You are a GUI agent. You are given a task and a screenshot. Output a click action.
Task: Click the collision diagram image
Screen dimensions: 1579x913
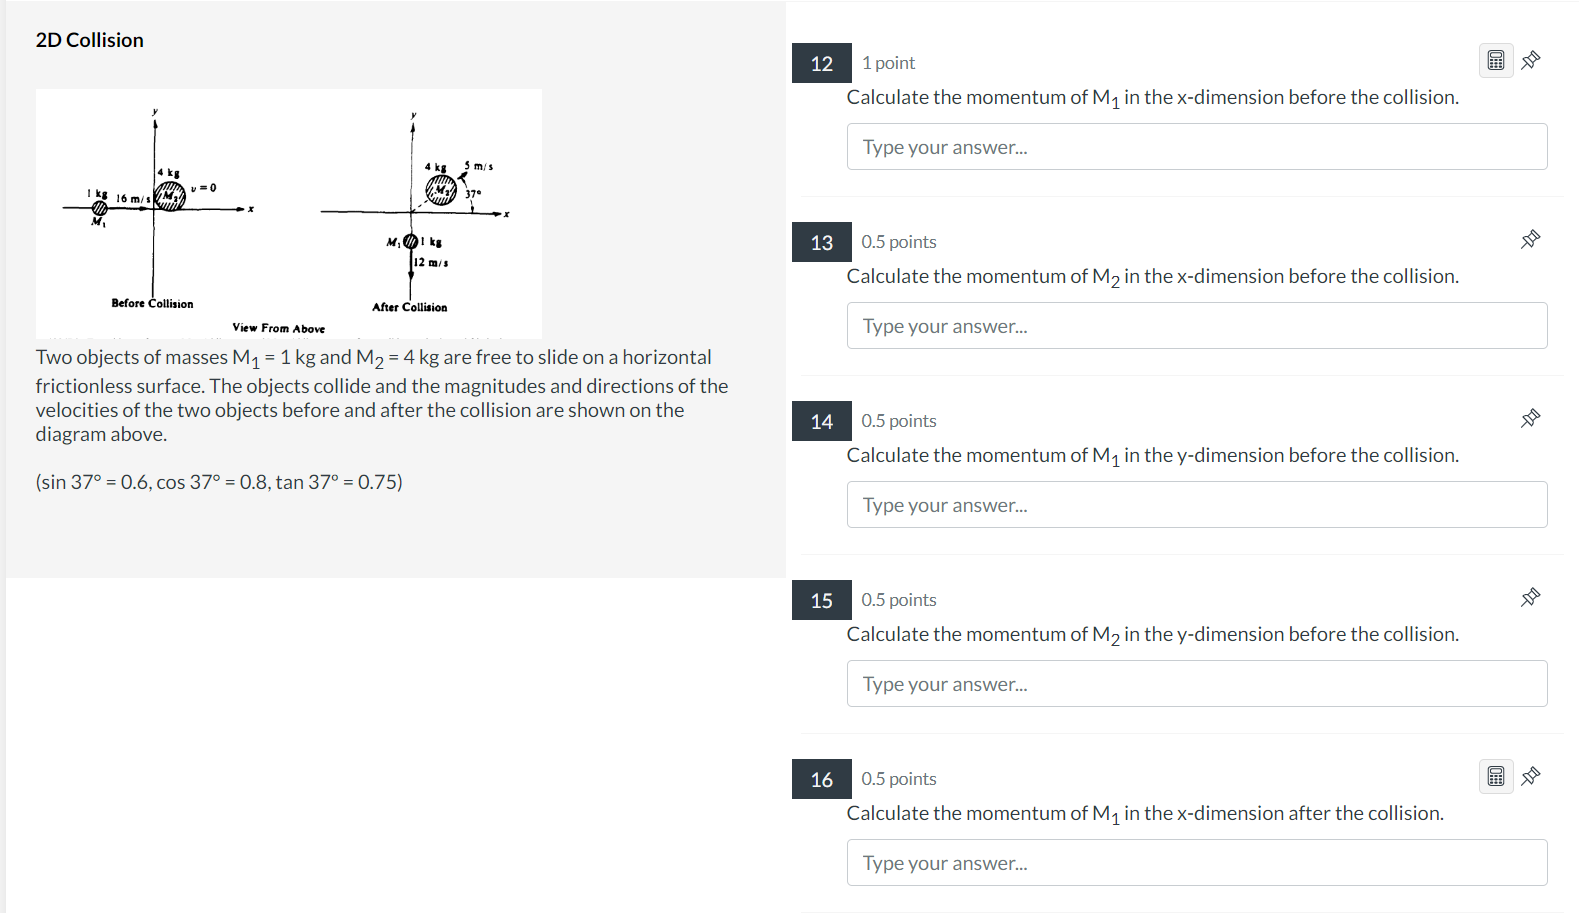(288, 213)
